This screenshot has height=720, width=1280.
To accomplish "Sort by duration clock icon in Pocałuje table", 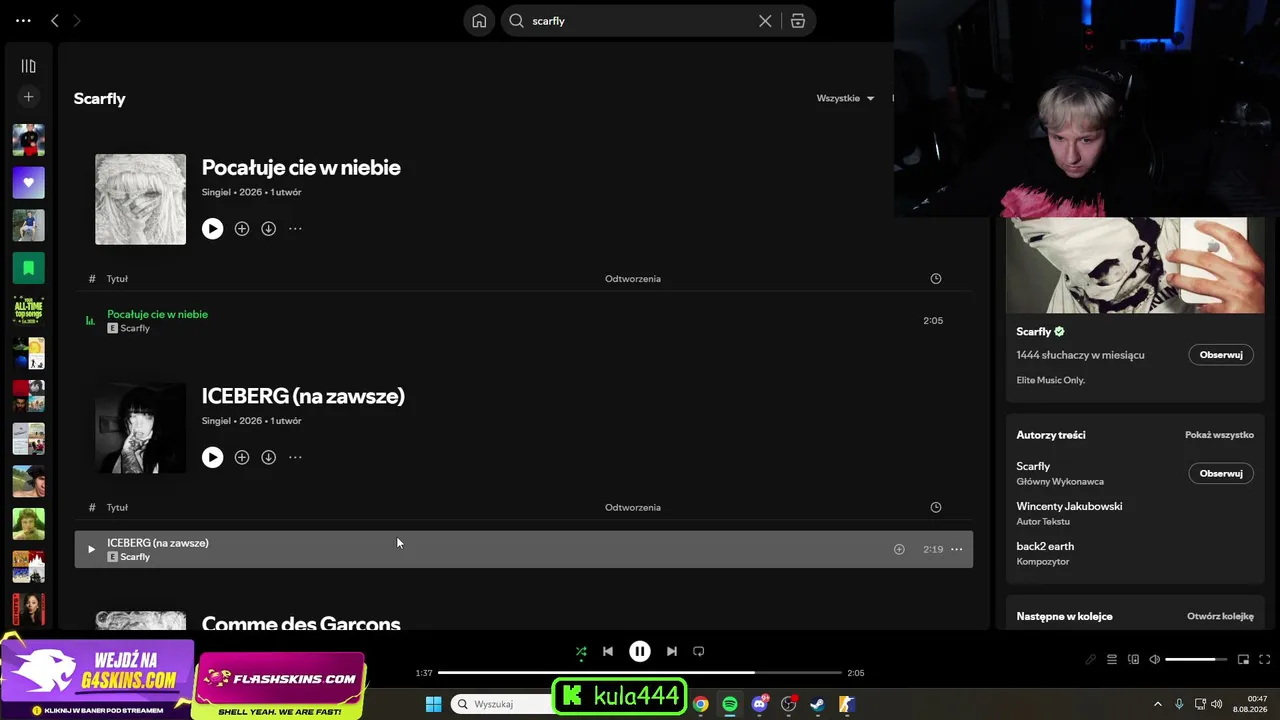I will tap(936, 279).
